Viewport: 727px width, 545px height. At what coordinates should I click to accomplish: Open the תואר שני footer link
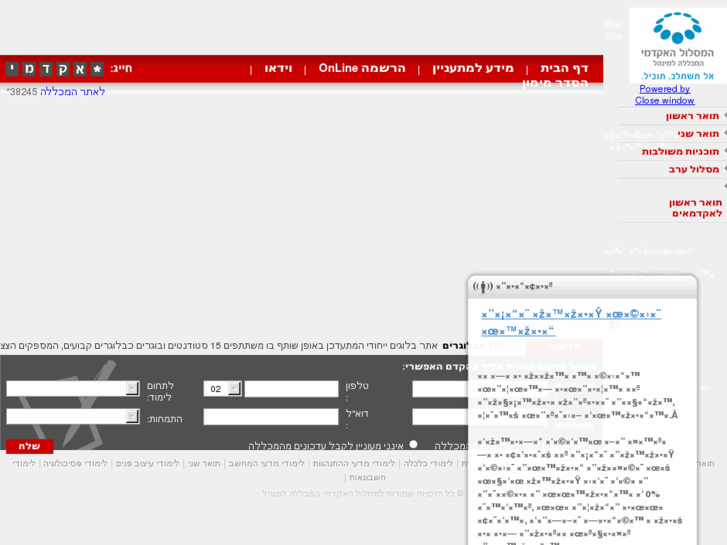pyautogui.click(x=204, y=463)
